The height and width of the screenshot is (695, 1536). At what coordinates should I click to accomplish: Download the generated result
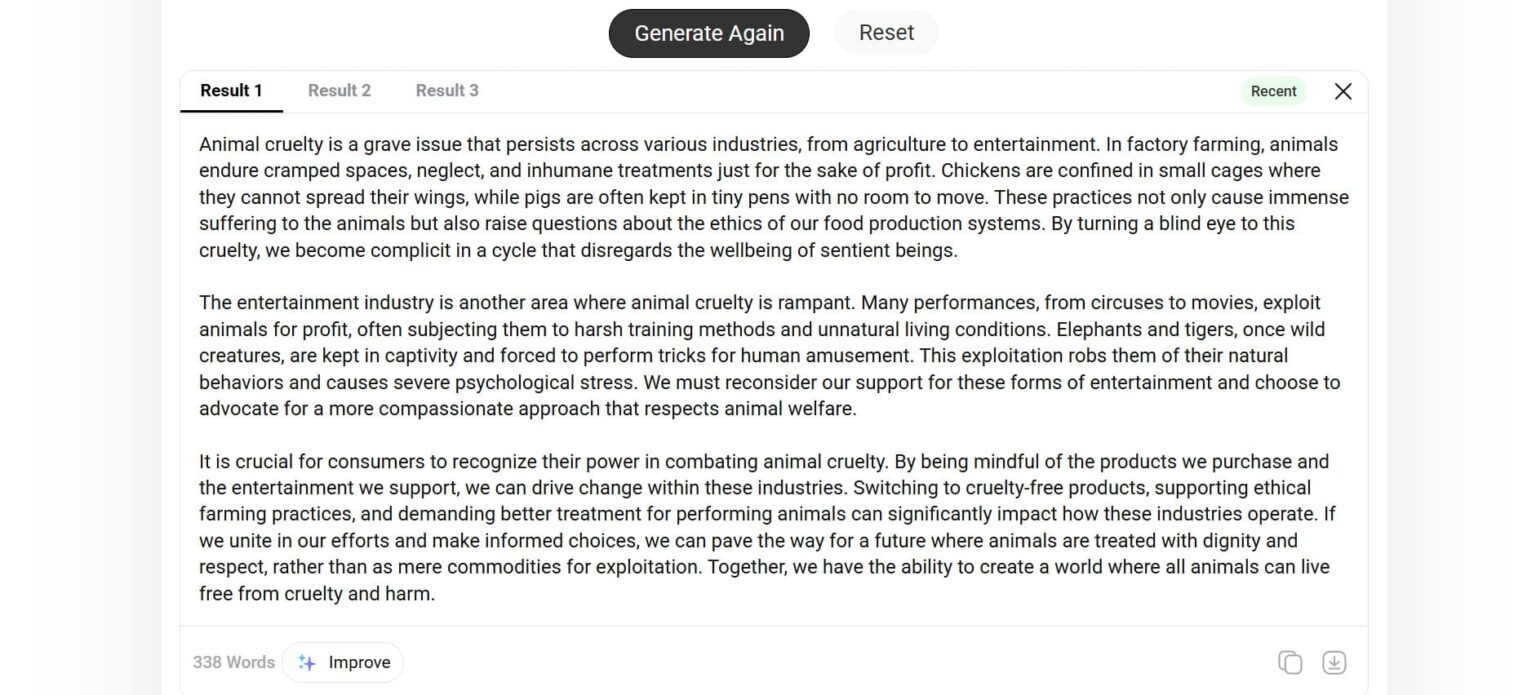[1334, 662]
